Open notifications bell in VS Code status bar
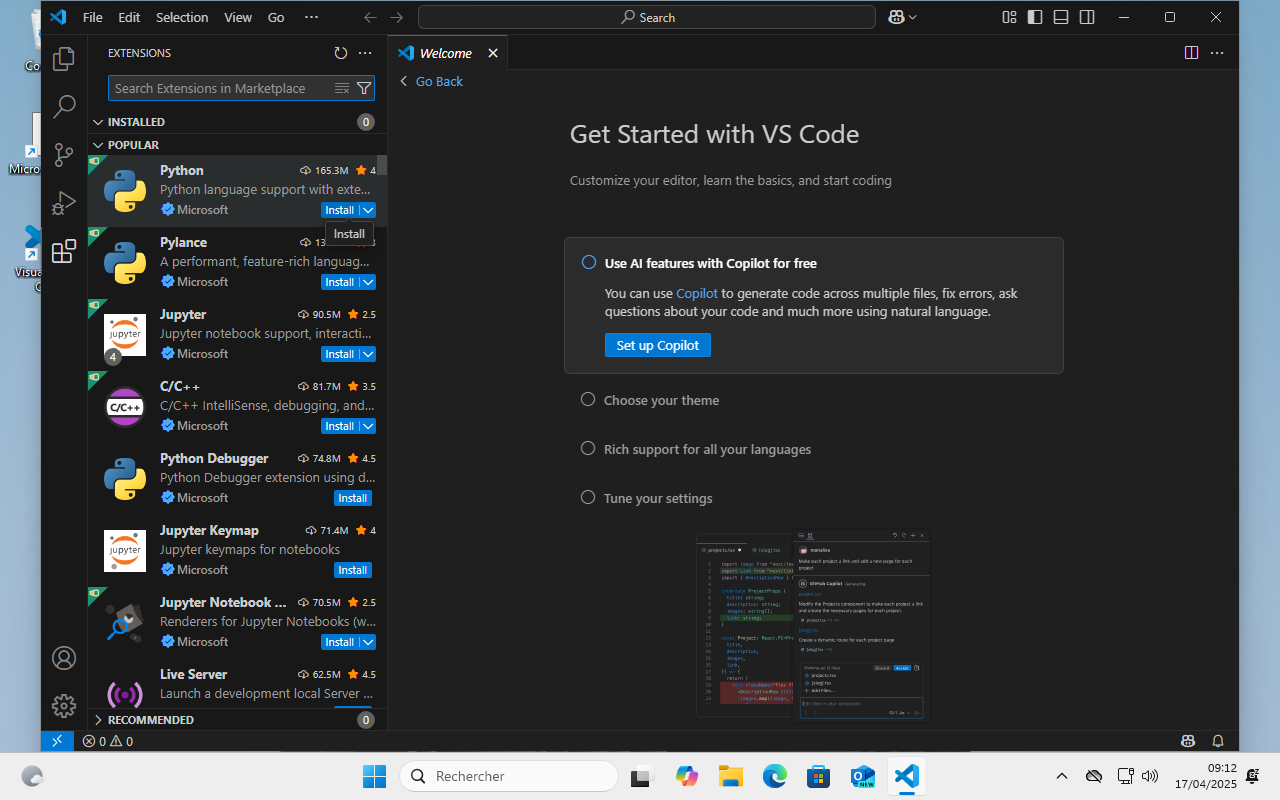1280x800 pixels. tap(1218, 741)
